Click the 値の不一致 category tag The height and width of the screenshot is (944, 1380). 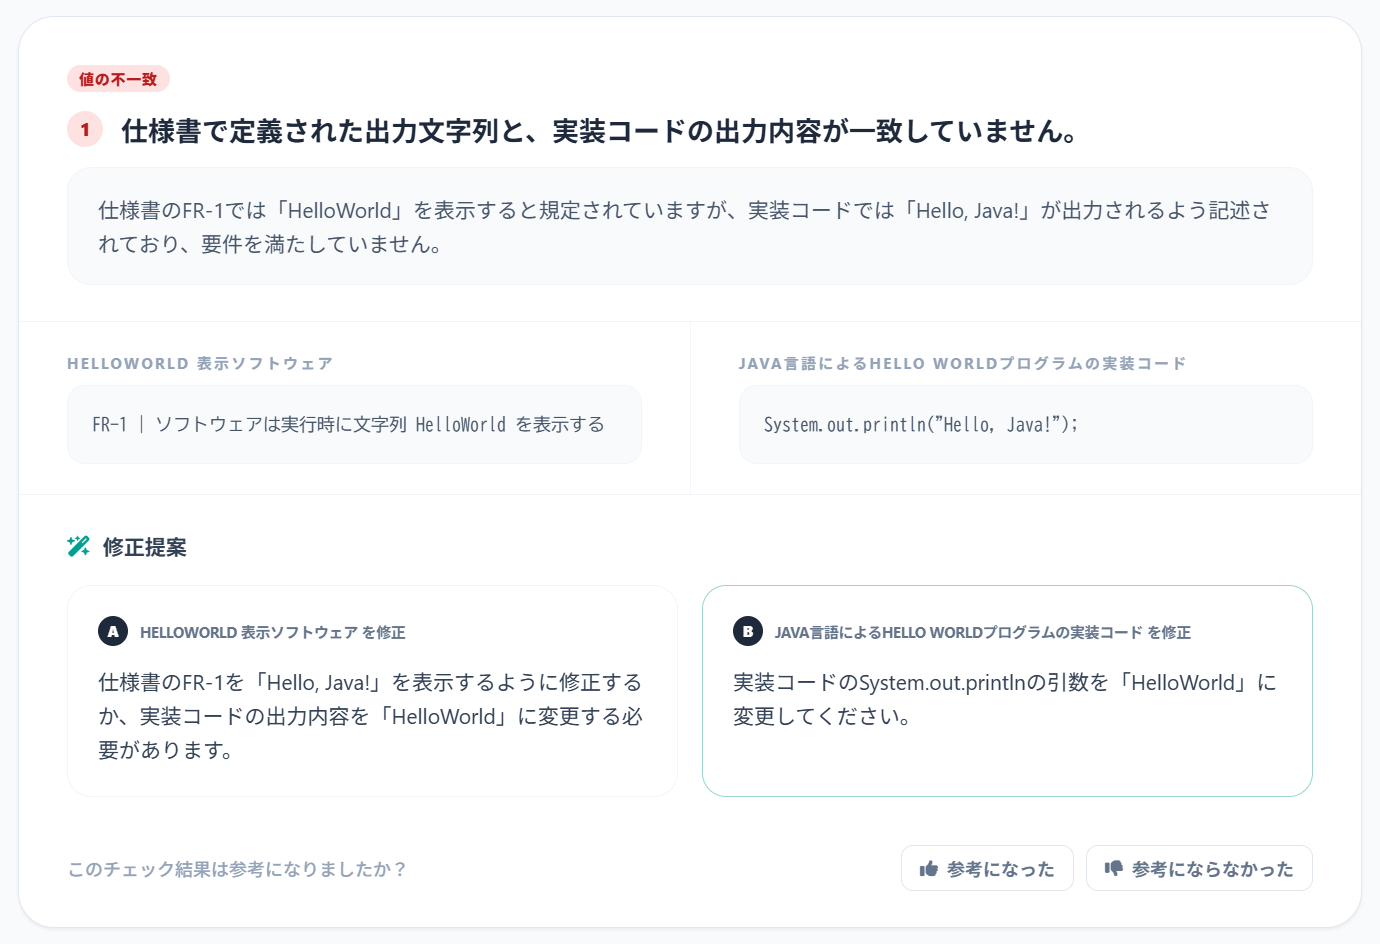118,79
